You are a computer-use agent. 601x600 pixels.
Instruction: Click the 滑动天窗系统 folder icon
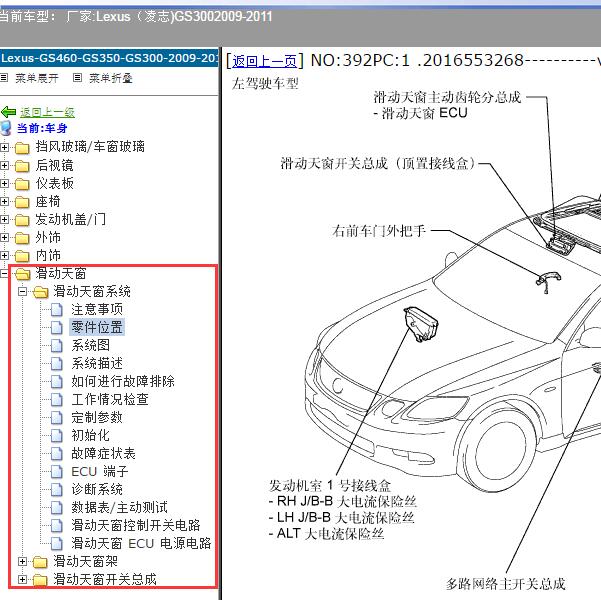[x=40, y=292]
